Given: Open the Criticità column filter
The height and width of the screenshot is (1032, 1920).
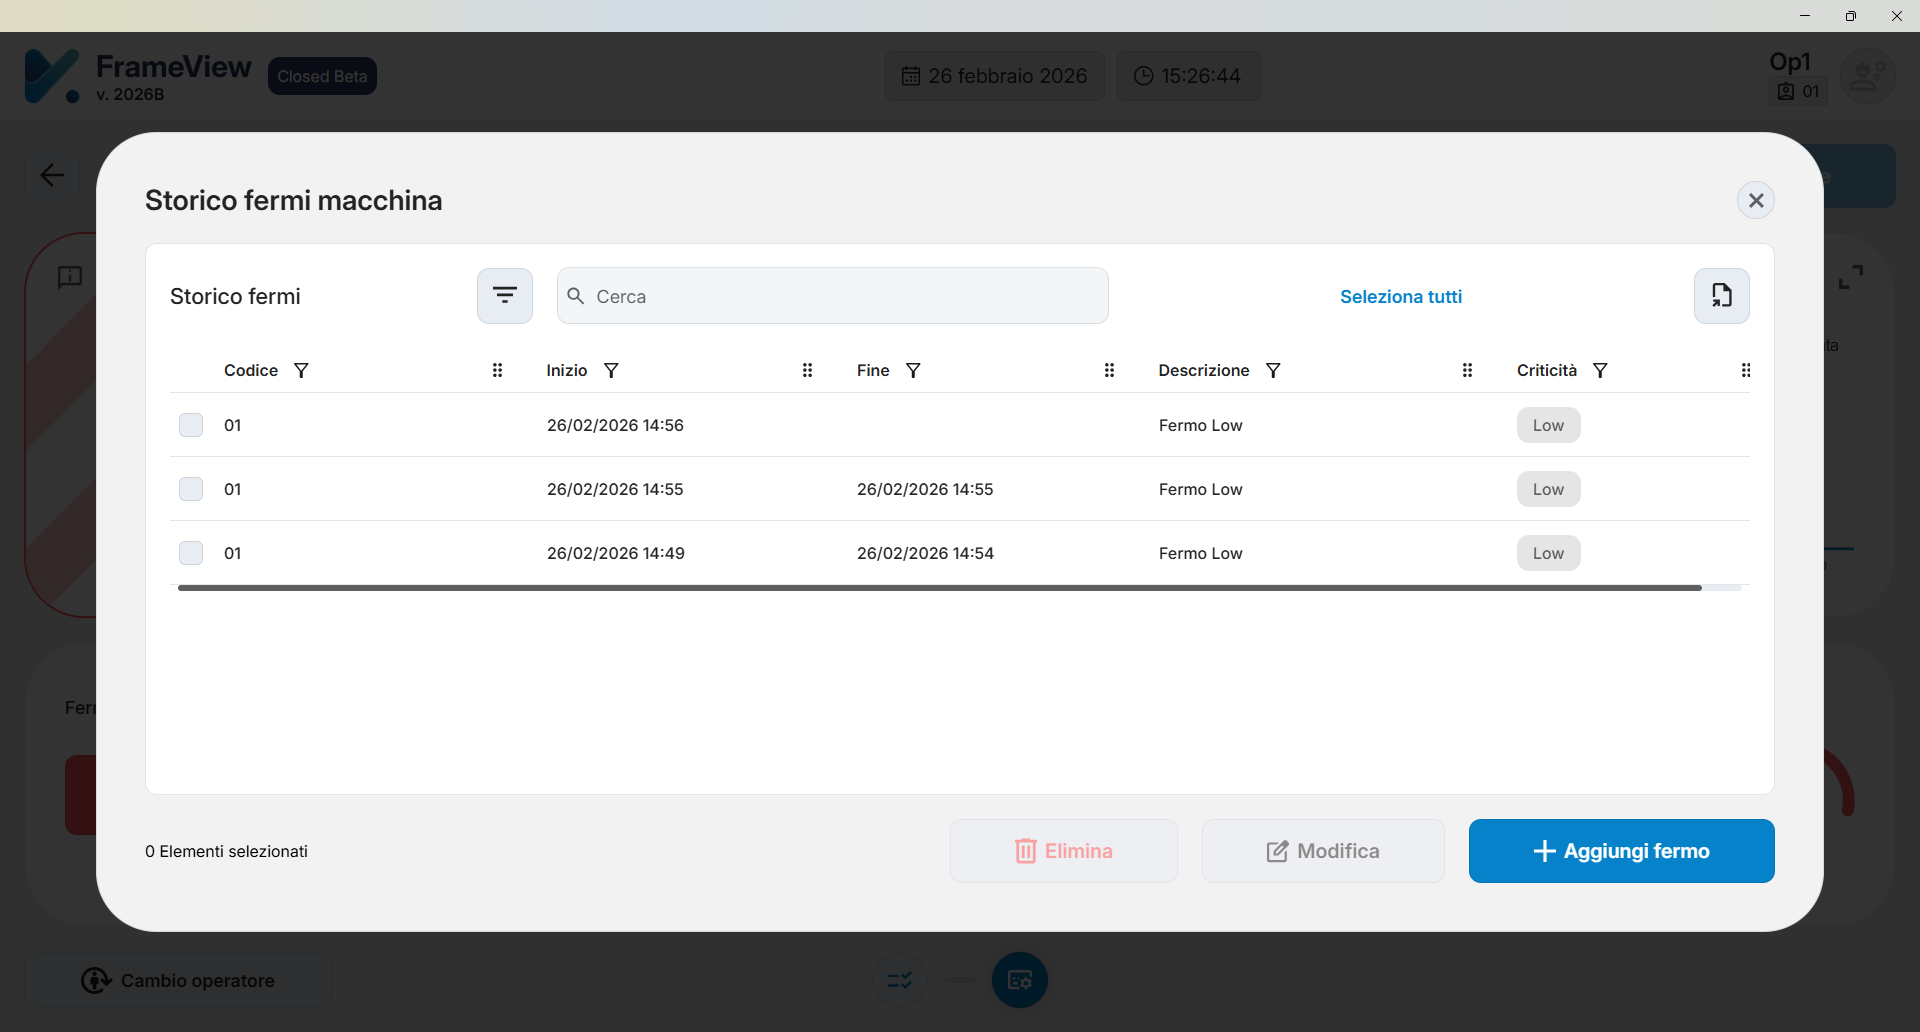Looking at the screenshot, I should tap(1600, 371).
